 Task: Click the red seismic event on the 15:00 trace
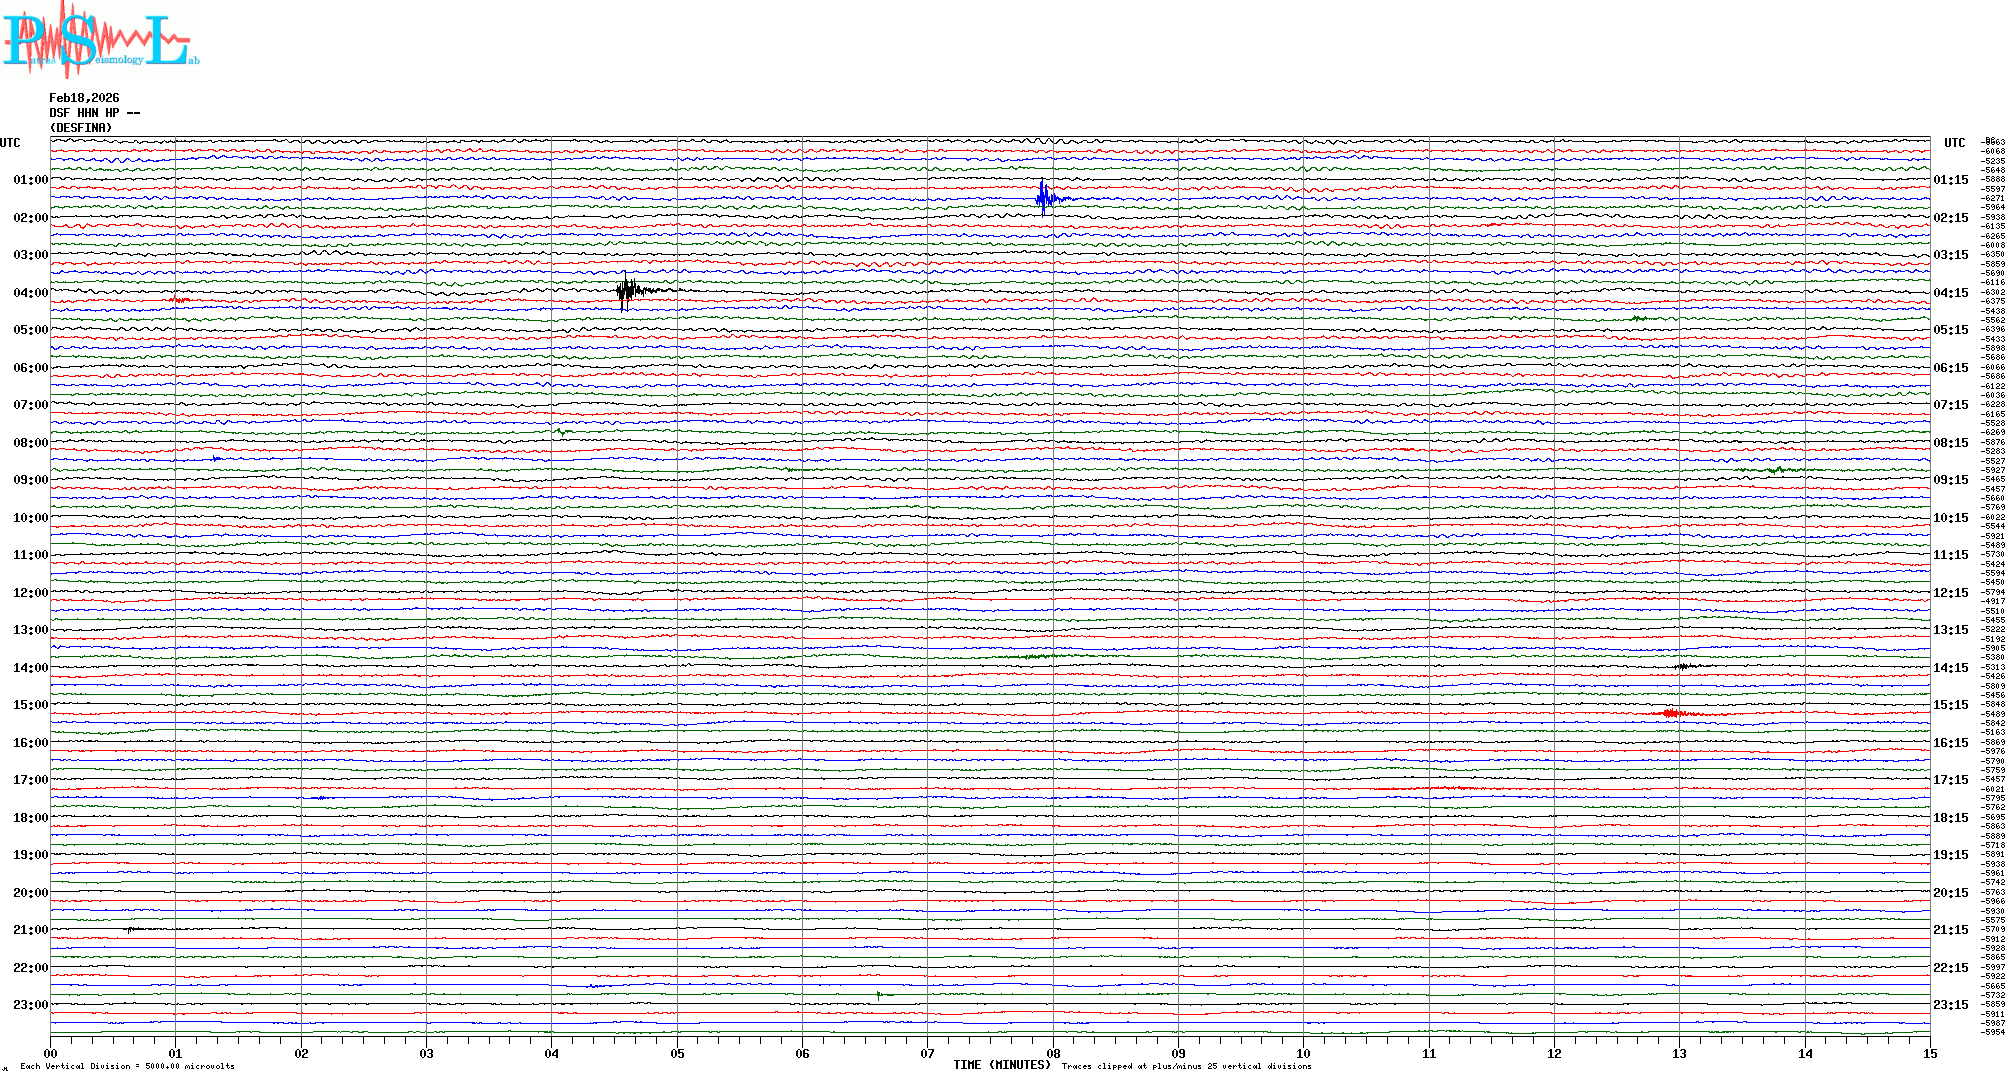1672,713
